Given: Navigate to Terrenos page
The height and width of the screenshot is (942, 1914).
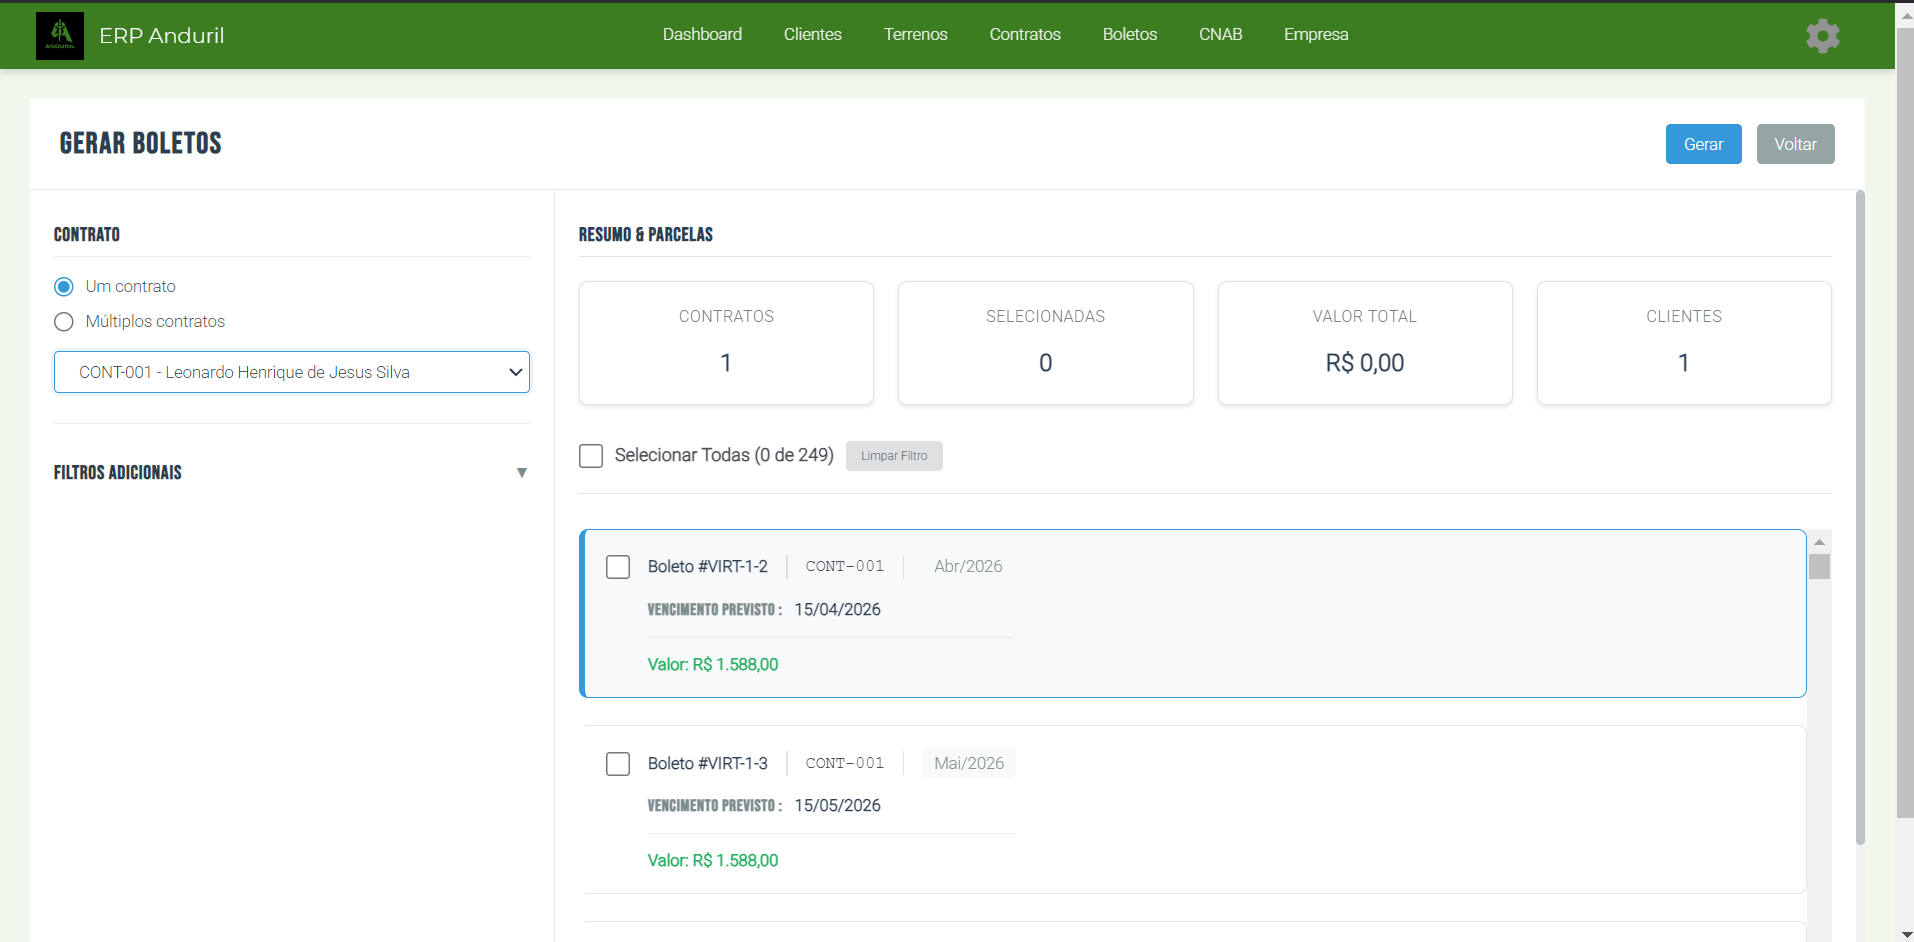Looking at the screenshot, I should [915, 34].
